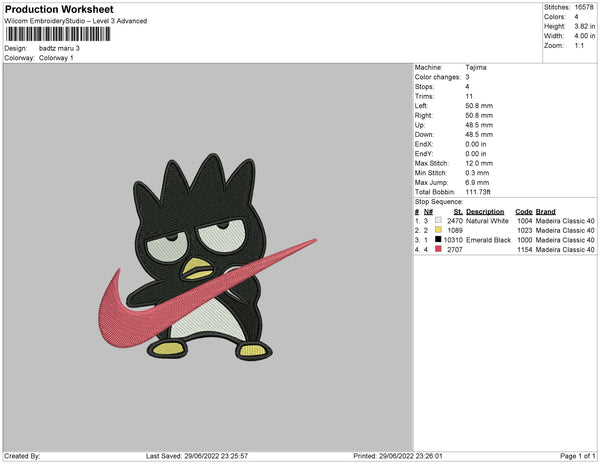Click the thread code '1154'
The image size is (600, 464).
pyautogui.click(x=525, y=249)
